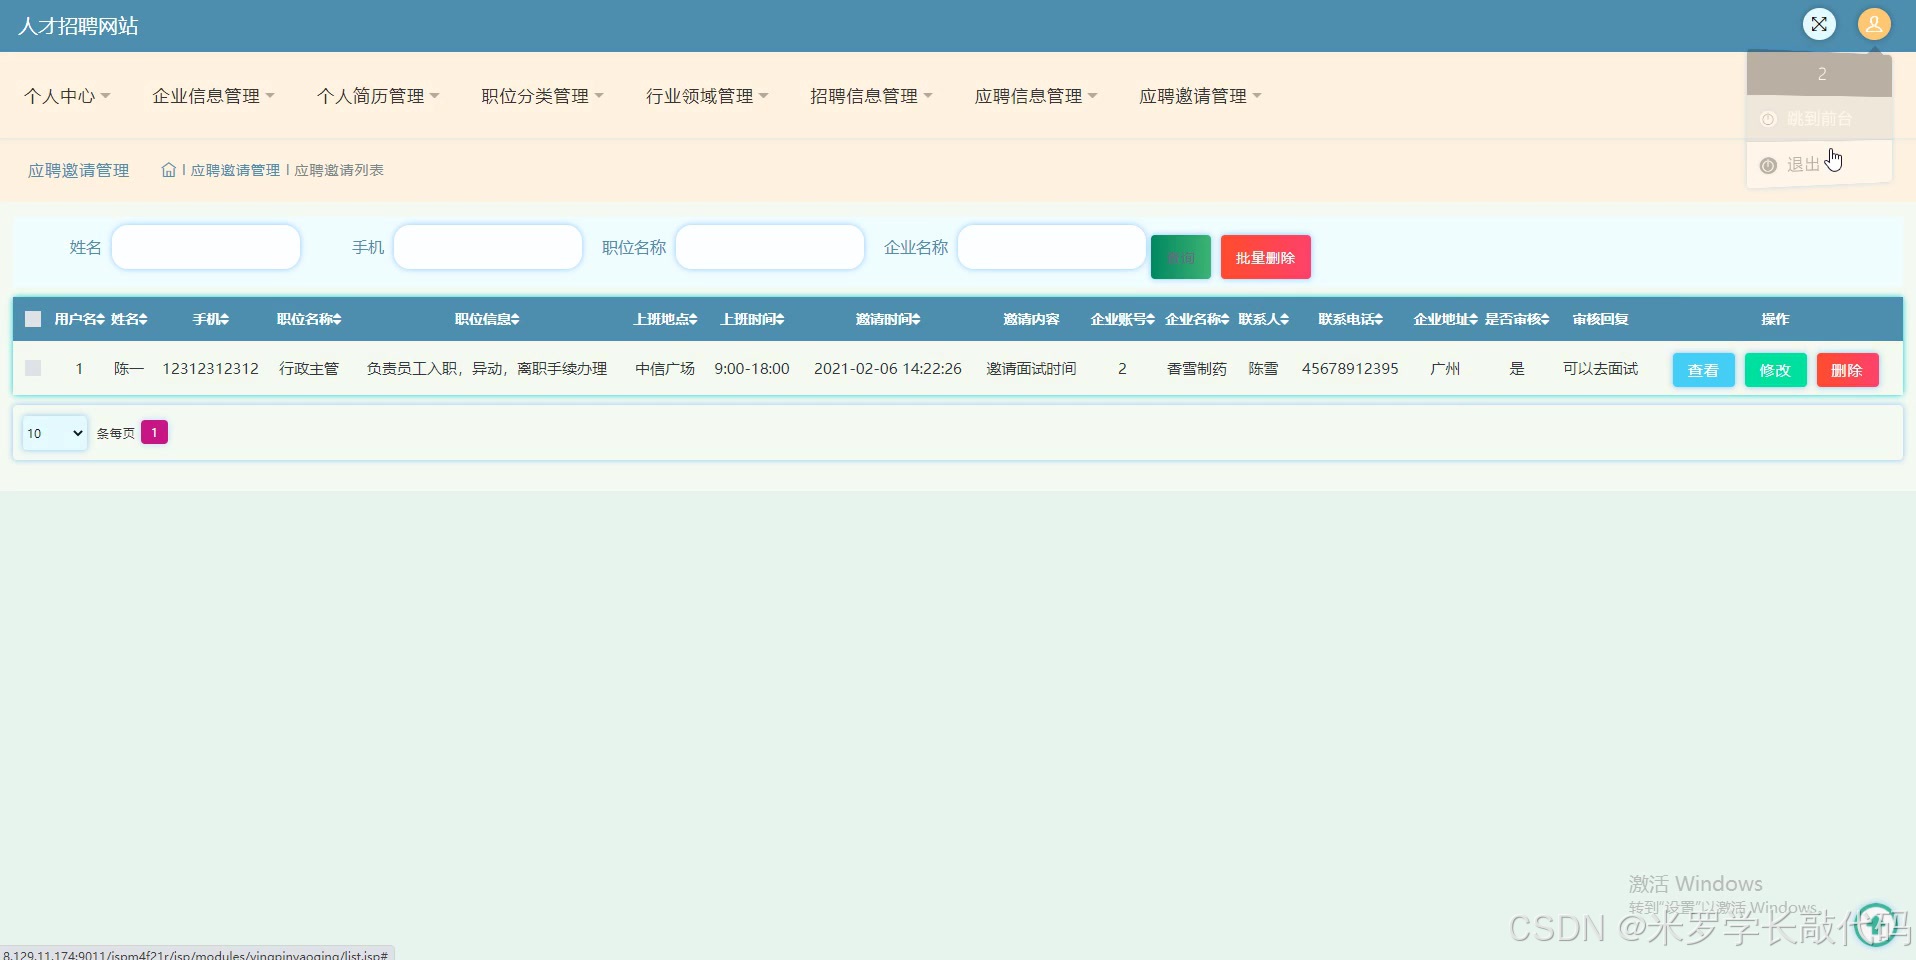Sort the table by 职位信息 column
This screenshot has width=1916, height=960.
(x=487, y=319)
